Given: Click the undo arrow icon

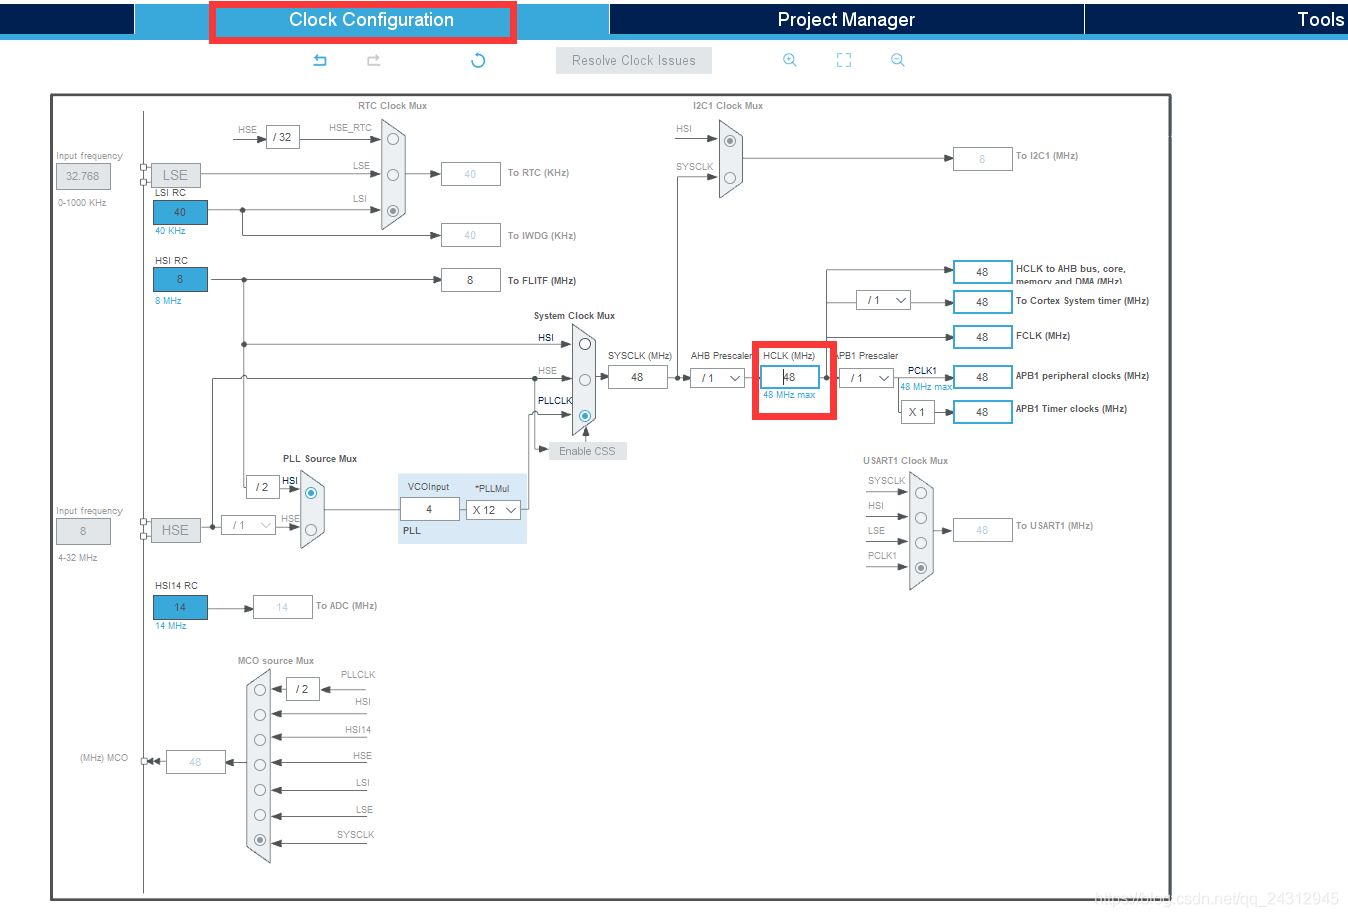Looking at the screenshot, I should coord(320,60).
